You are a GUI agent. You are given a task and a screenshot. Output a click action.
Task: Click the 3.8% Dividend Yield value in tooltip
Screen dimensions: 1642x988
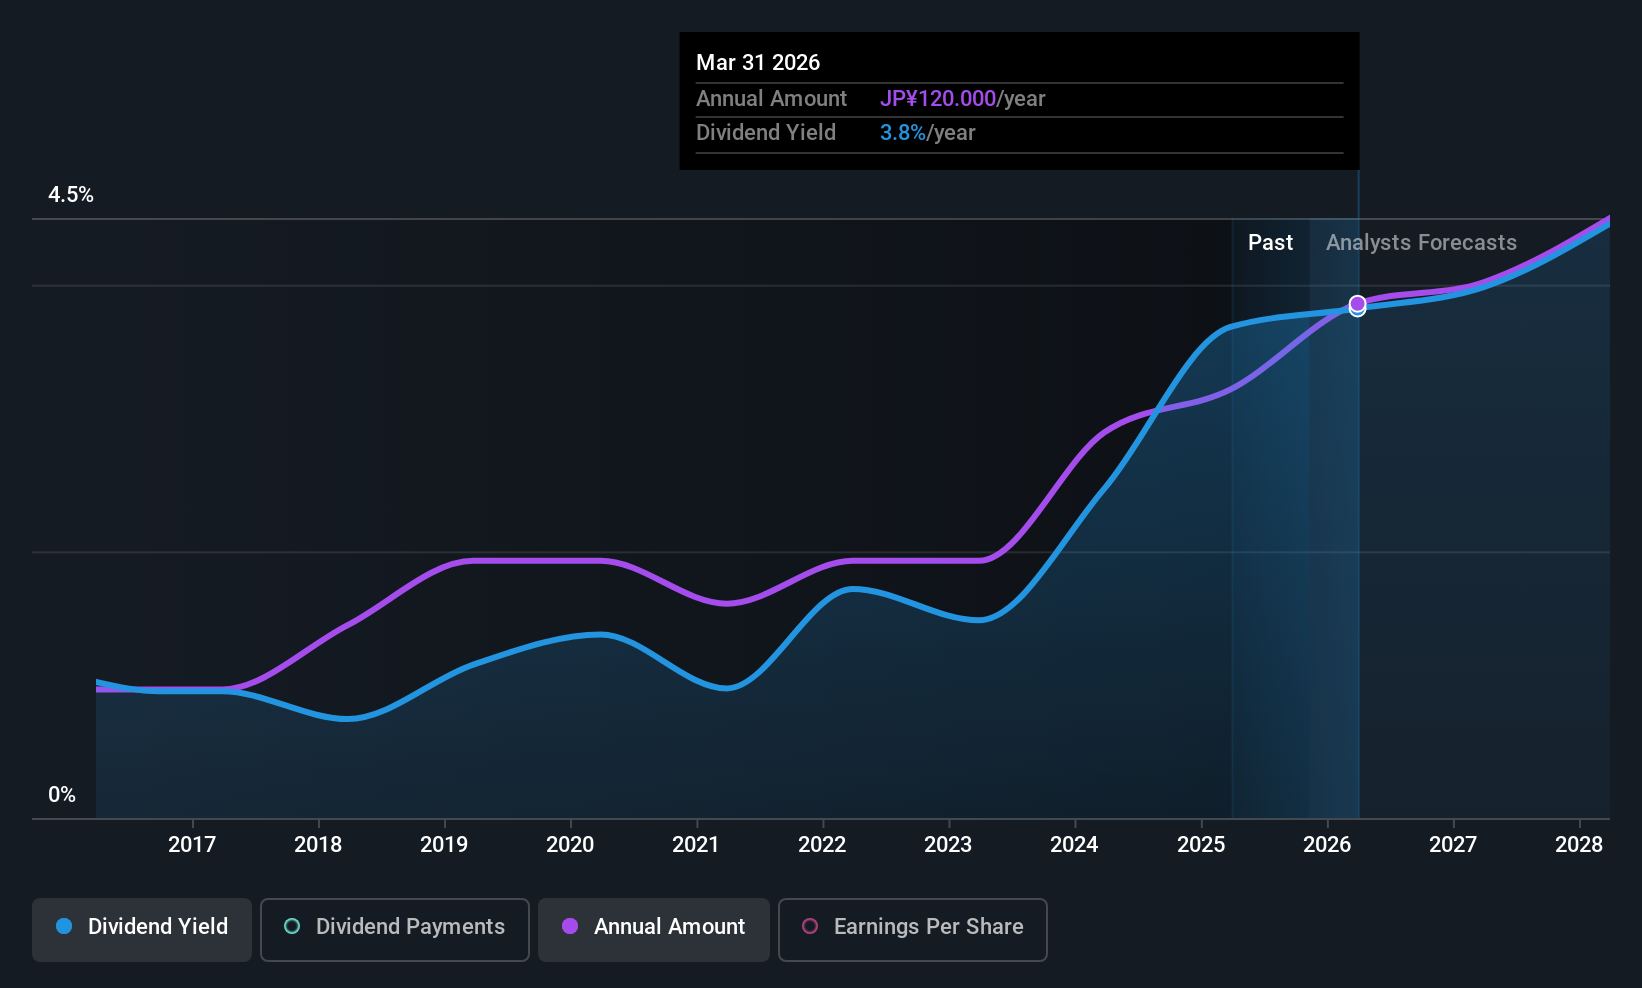coord(900,132)
